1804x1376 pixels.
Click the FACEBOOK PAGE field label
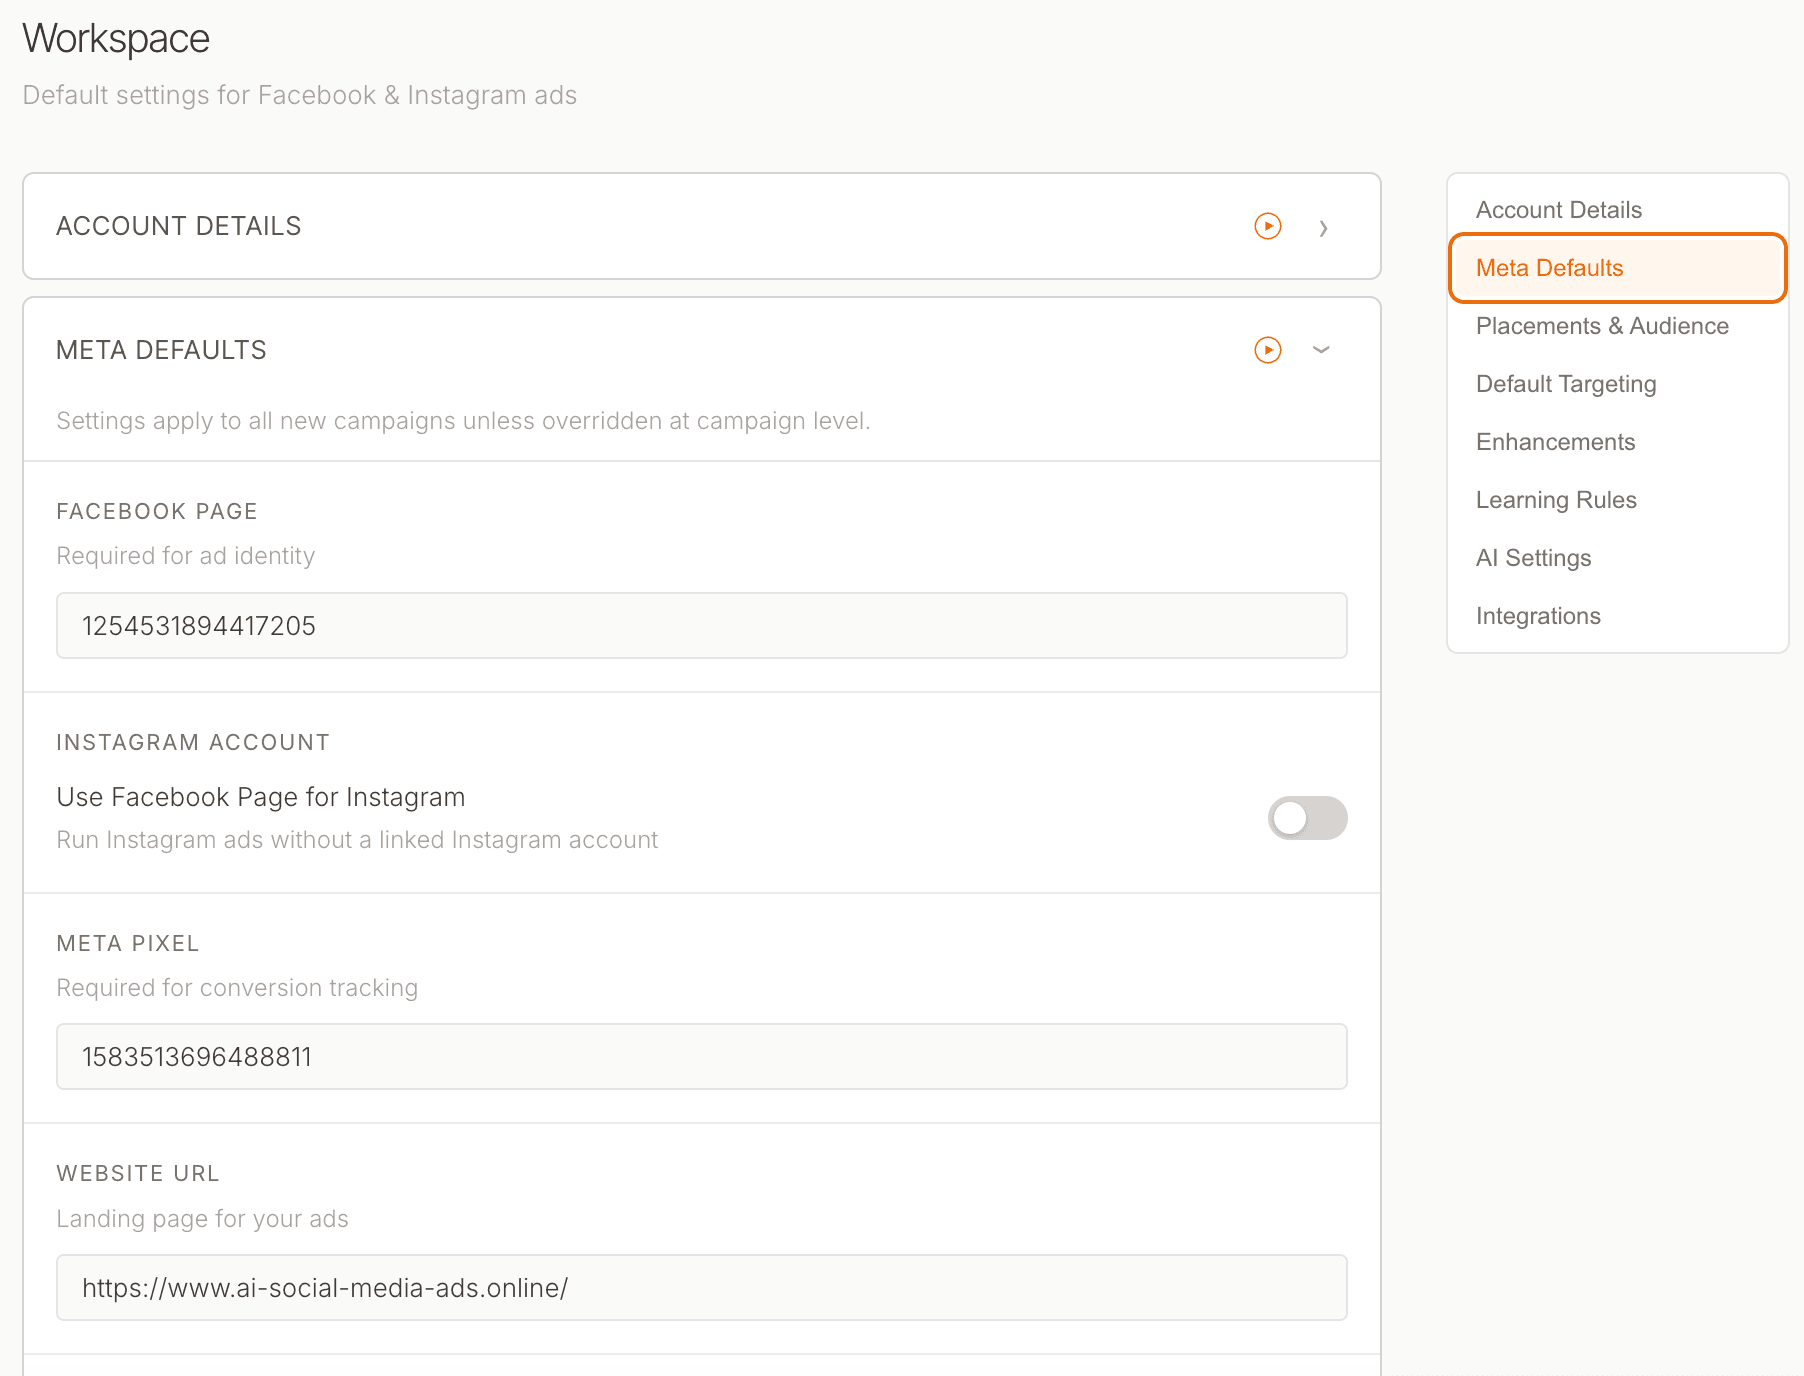pyautogui.click(x=157, y=511)
